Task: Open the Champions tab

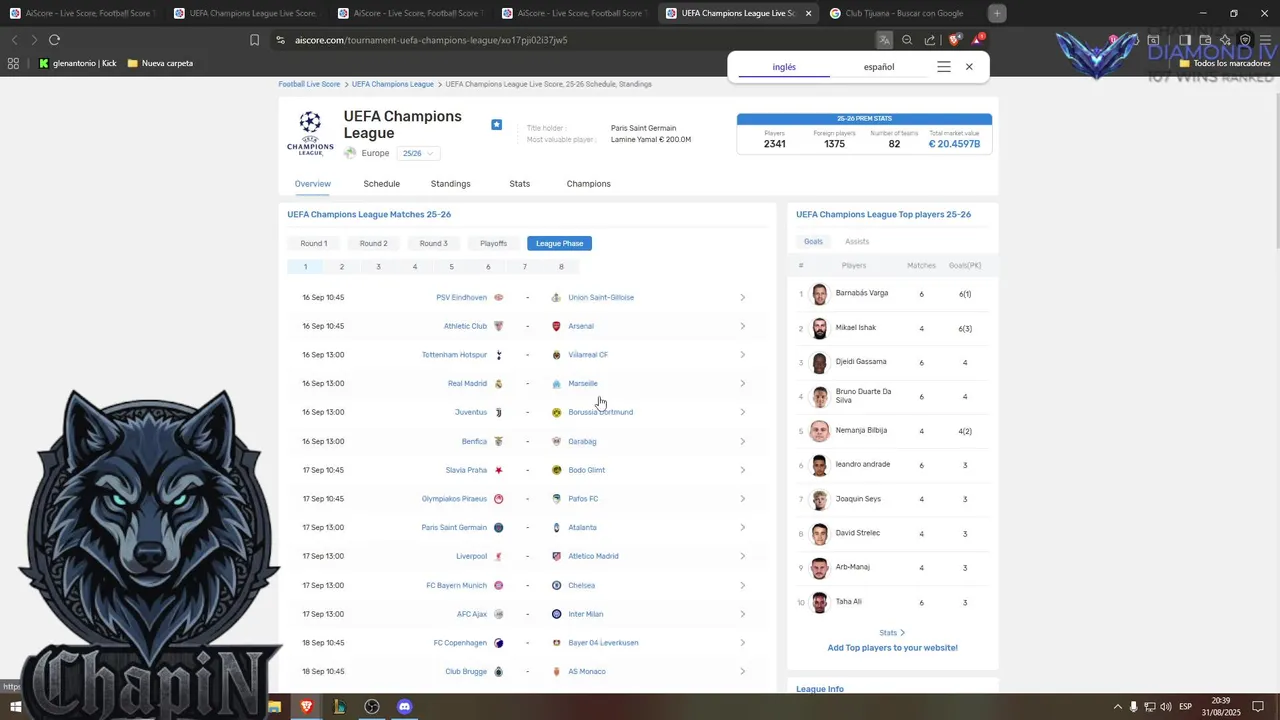Action: tap(588, 184)
